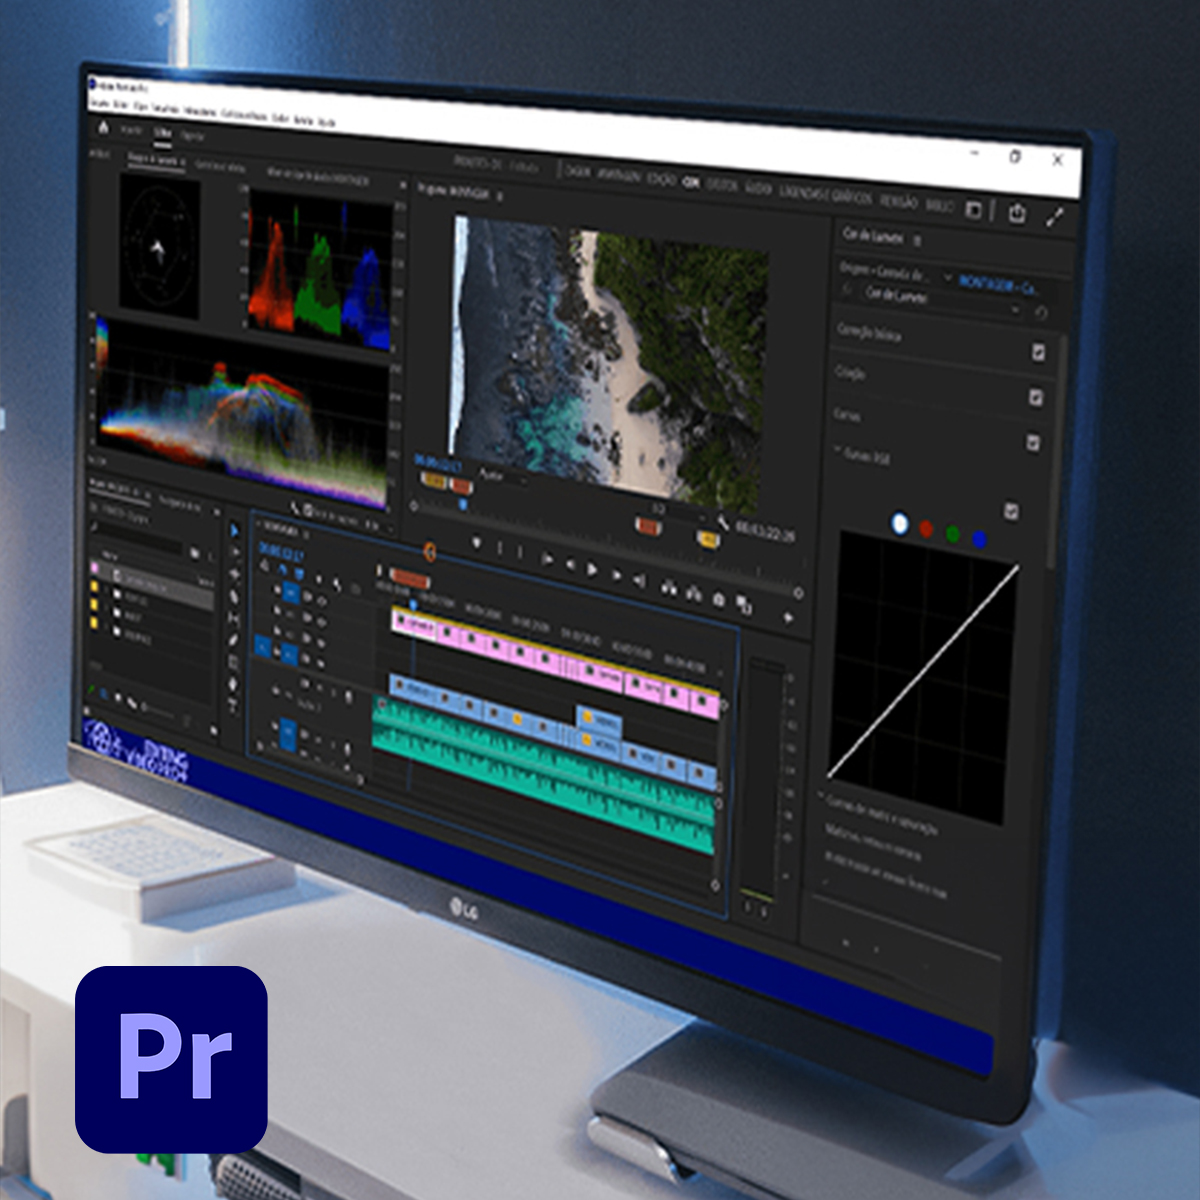Toggle the timeline Add Marker button
The image size is (1200, 1200).
click(x=318, y=579)
